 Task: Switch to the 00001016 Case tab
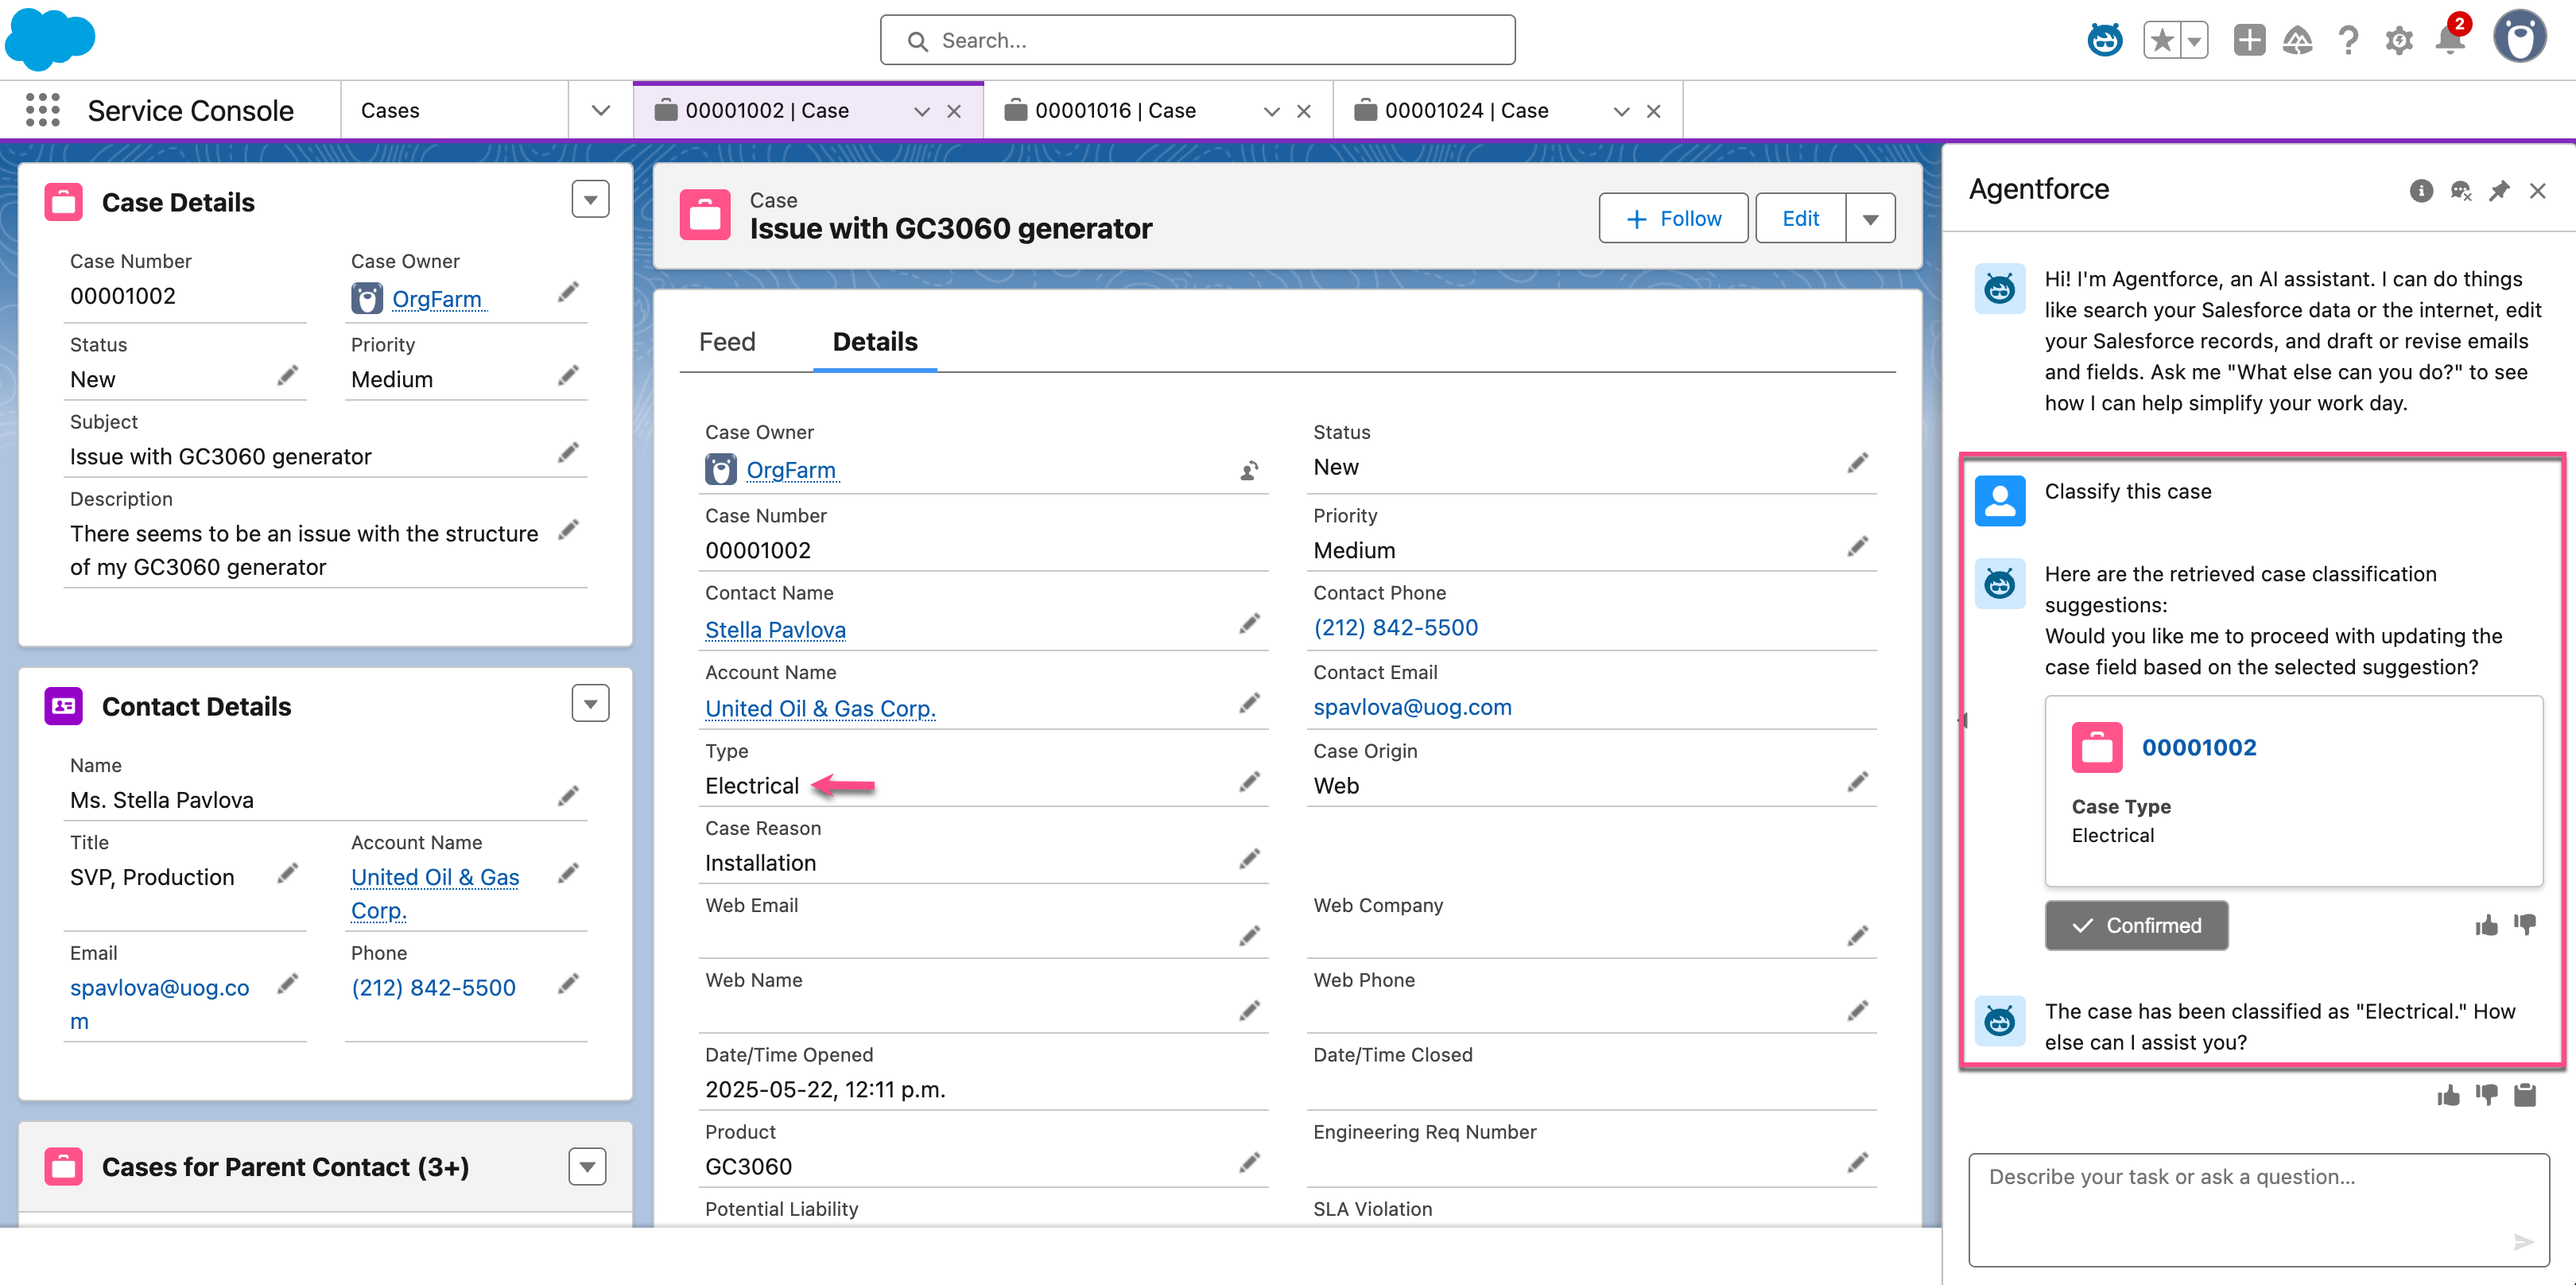pos(1115,110)
